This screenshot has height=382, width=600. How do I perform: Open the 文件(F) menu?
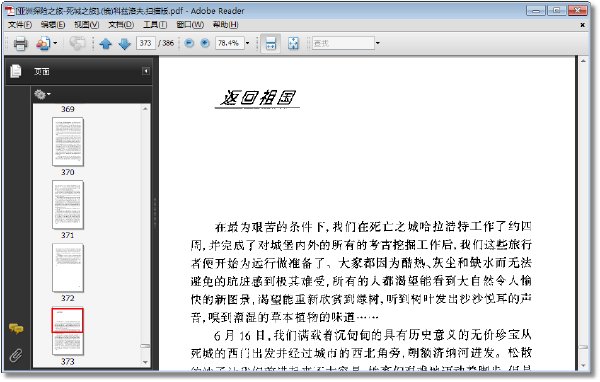(20, 24)
